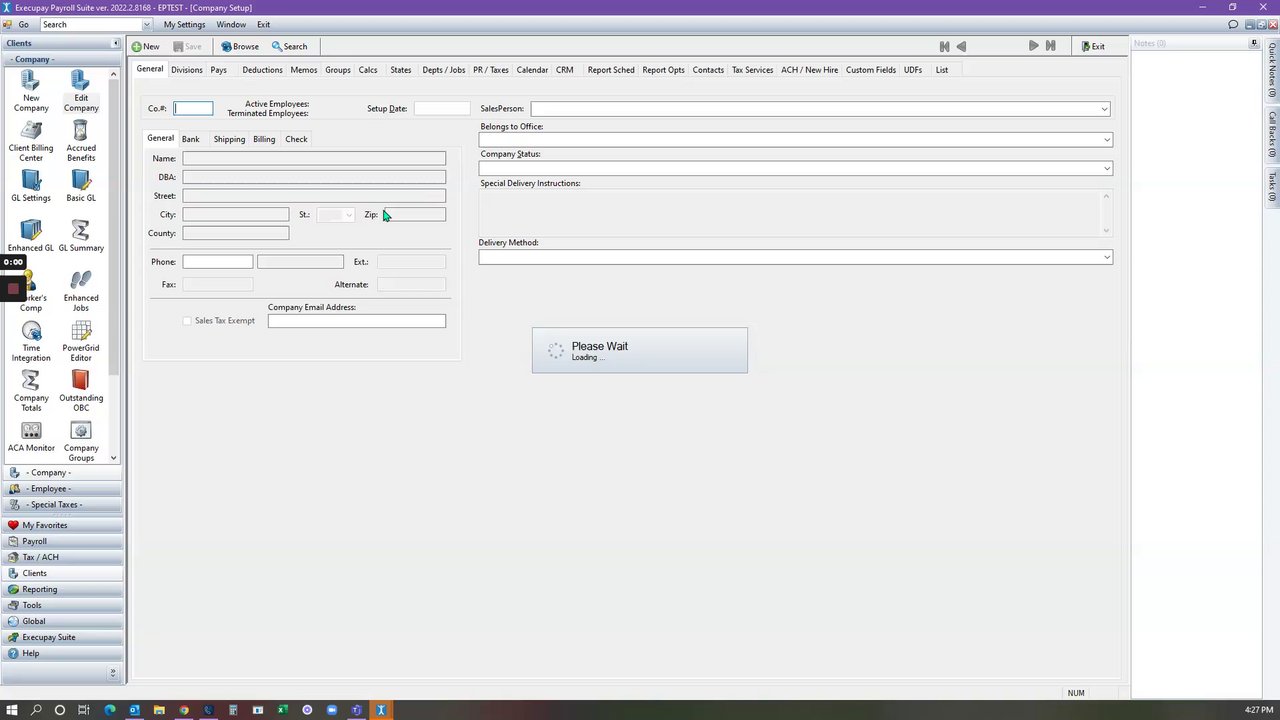Image resolution: width=1280 pixels, height=720 pixels.
Task: Expand the SalesPerson dropdown
Action: [x=1104, y=109]
